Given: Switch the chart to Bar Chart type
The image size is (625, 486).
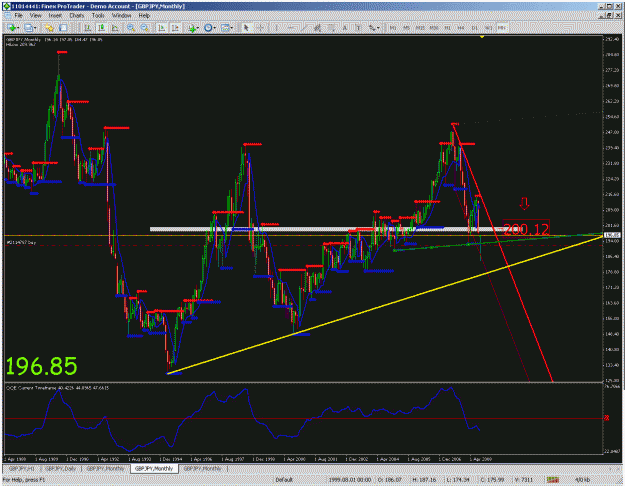Looking at the screenshot, I should pos(88,28).
